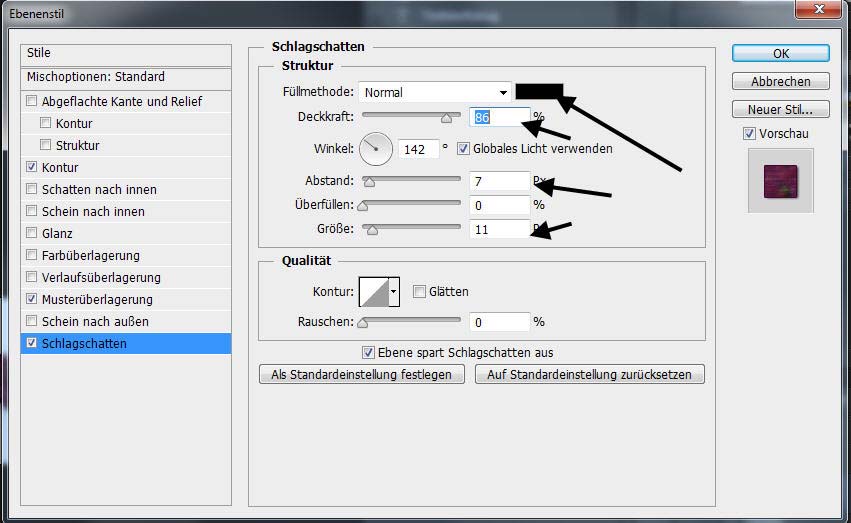Open the Schein nach außen settings
Image resolution: width=851 pixels, height=523 pixels.
[x=95, y=321]
